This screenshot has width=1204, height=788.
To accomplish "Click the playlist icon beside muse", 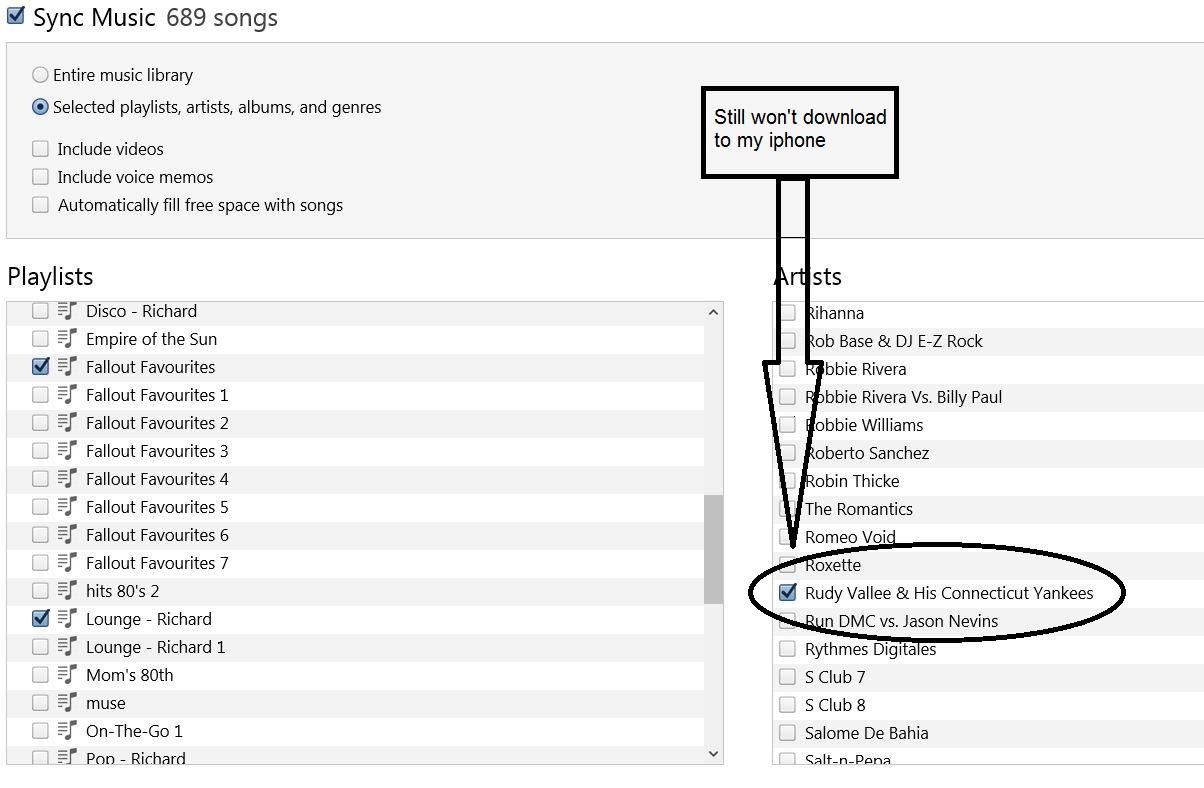I will 66,703.
